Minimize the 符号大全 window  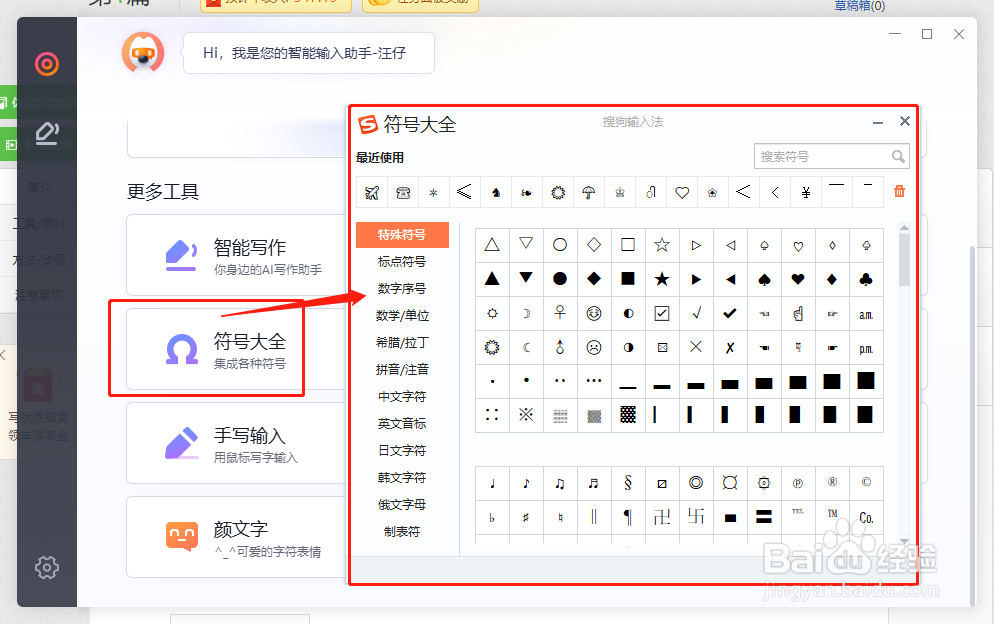878,122
